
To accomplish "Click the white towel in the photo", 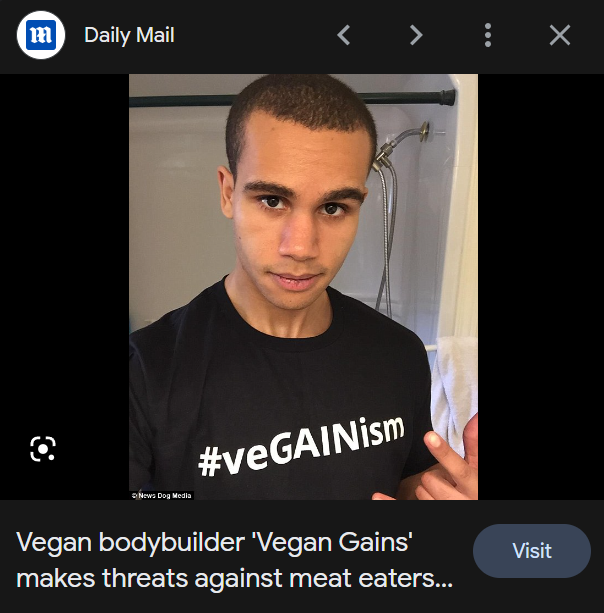I will [455, 391].
